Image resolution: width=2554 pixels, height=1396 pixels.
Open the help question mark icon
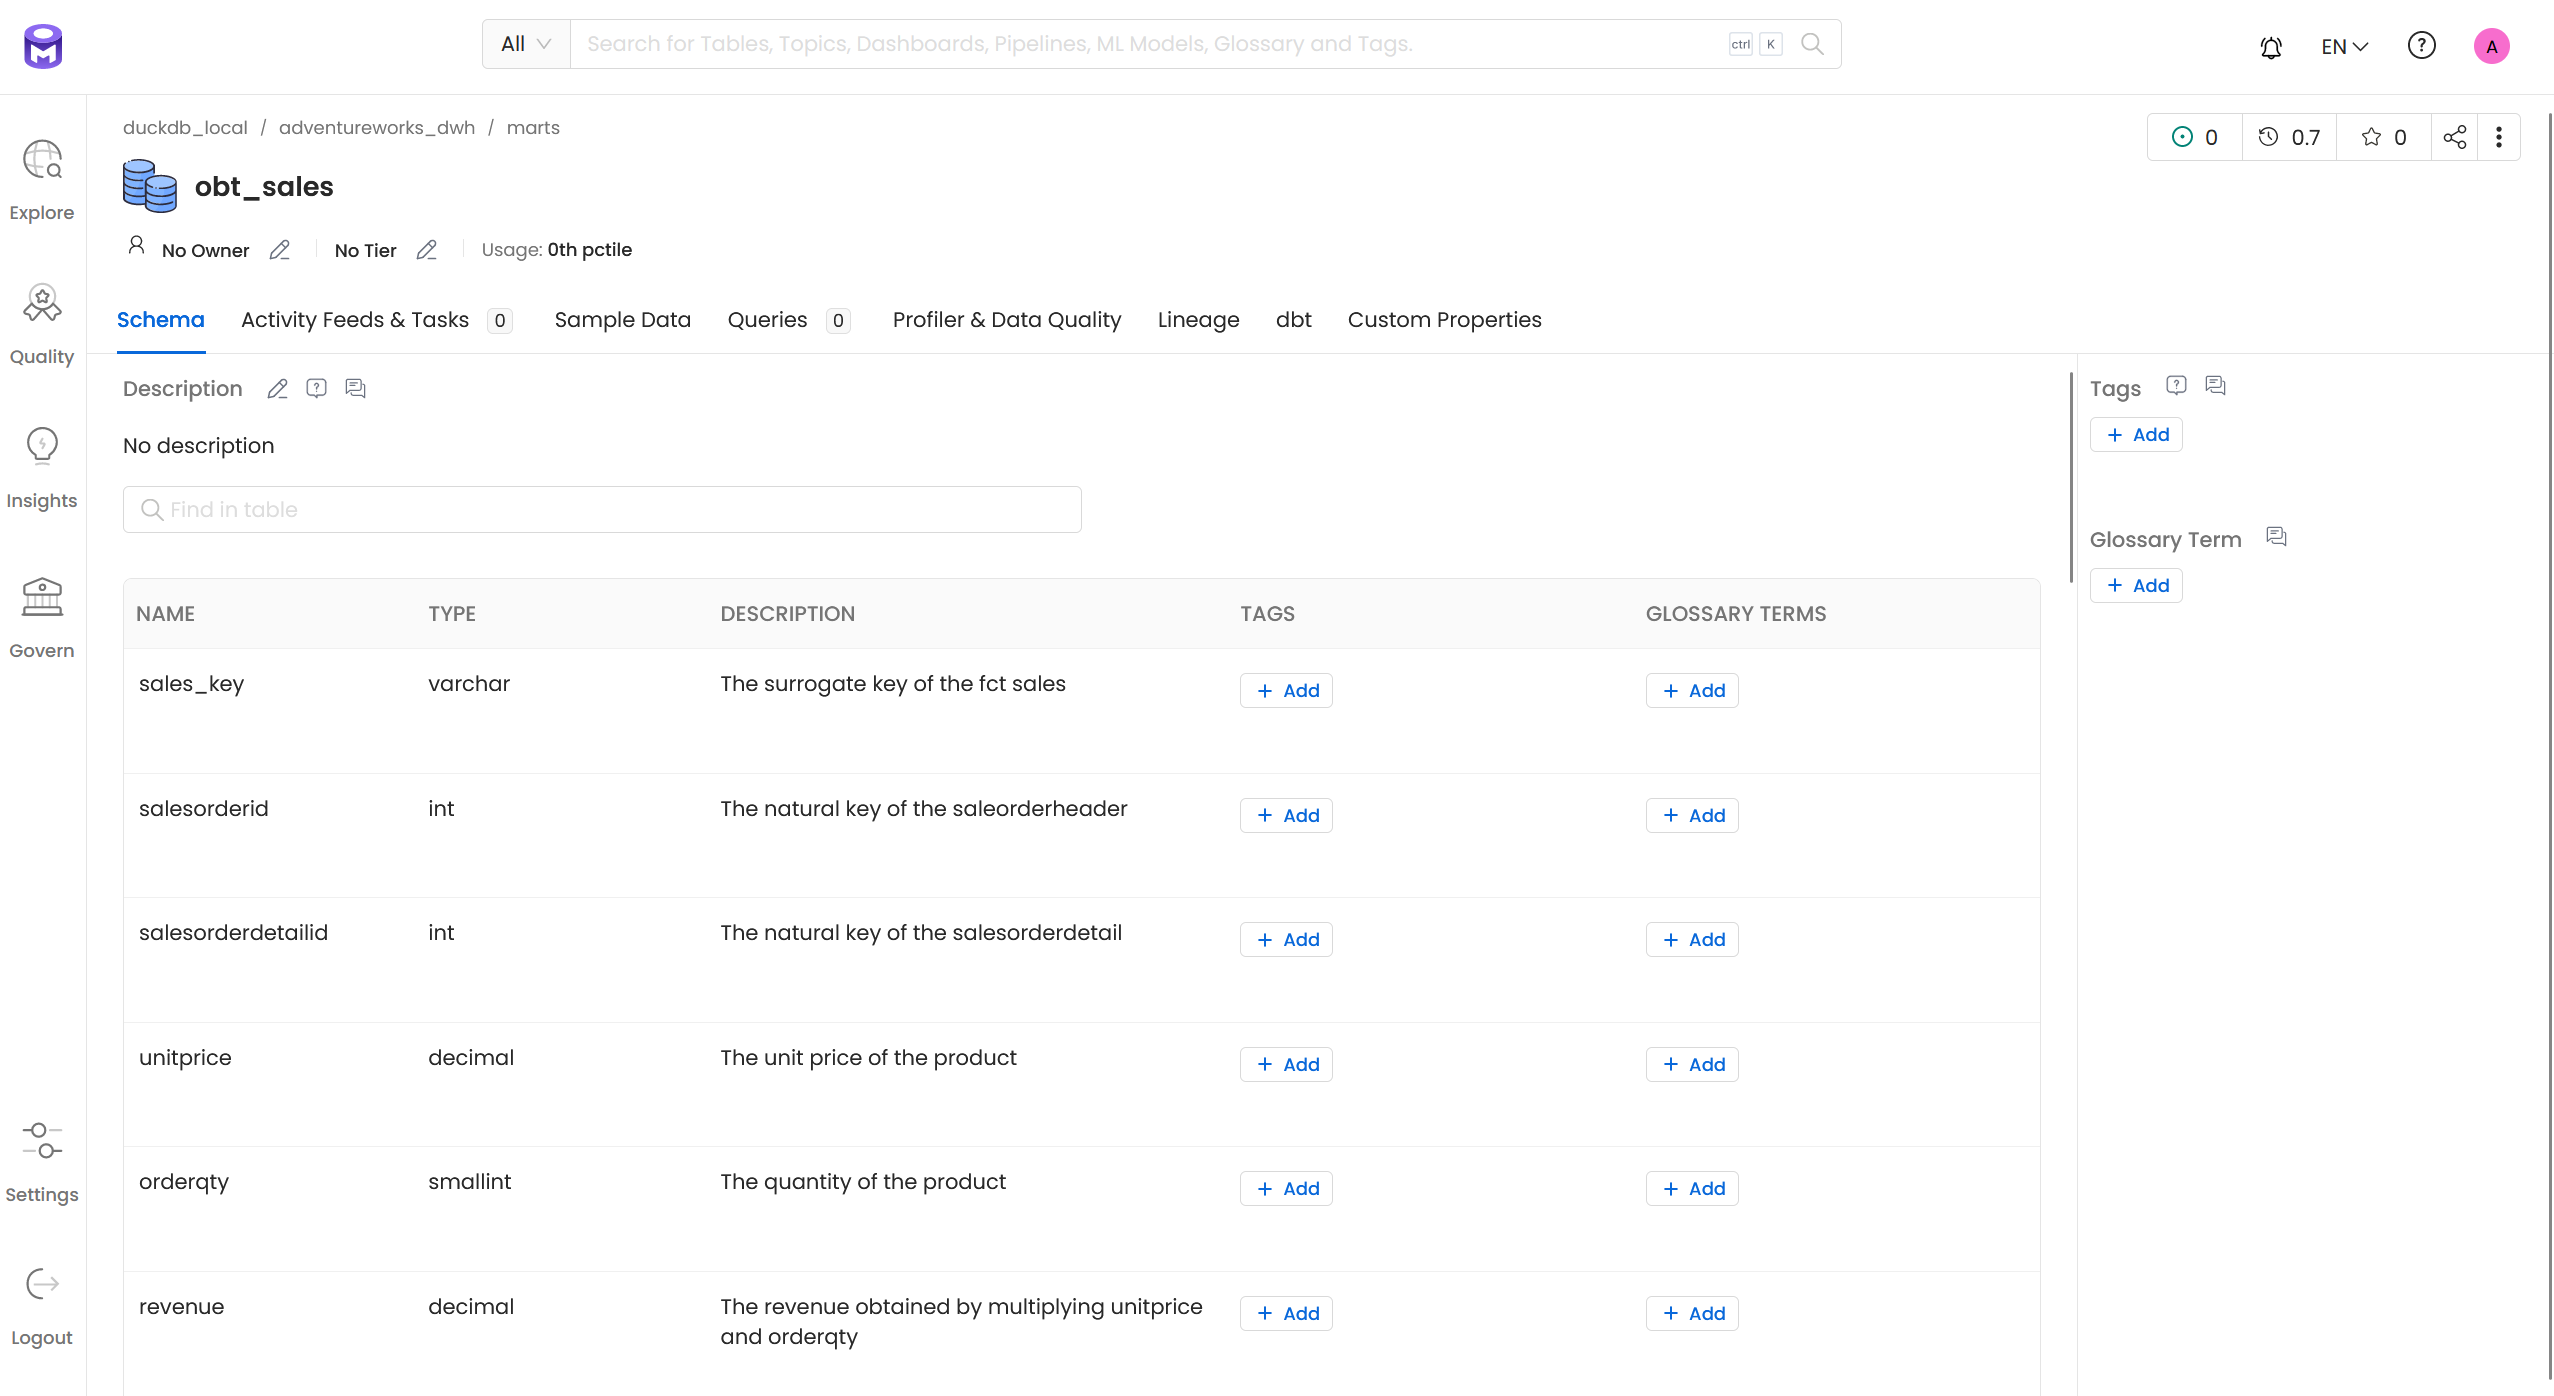pyautogui.click(x=2421, y=46)
